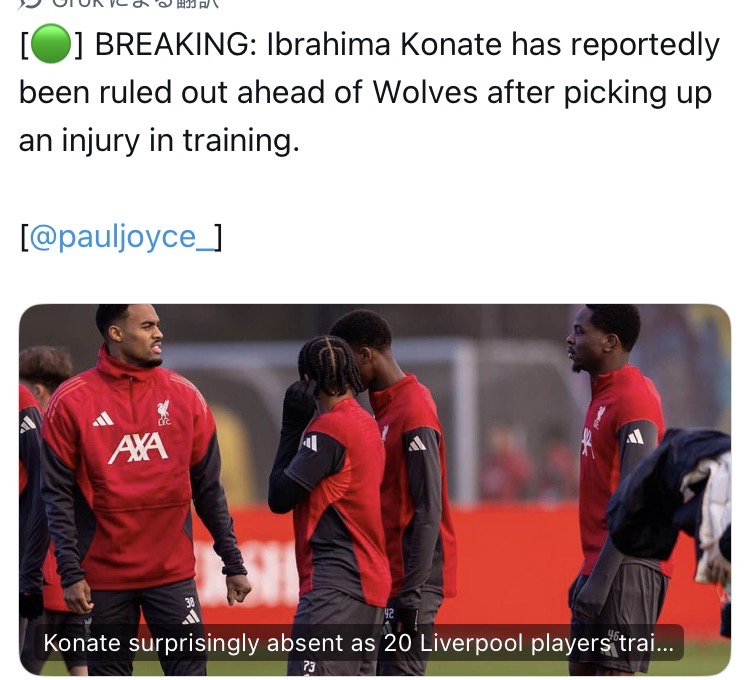Click the phrase 'an injury in training.'

[159, 141]
